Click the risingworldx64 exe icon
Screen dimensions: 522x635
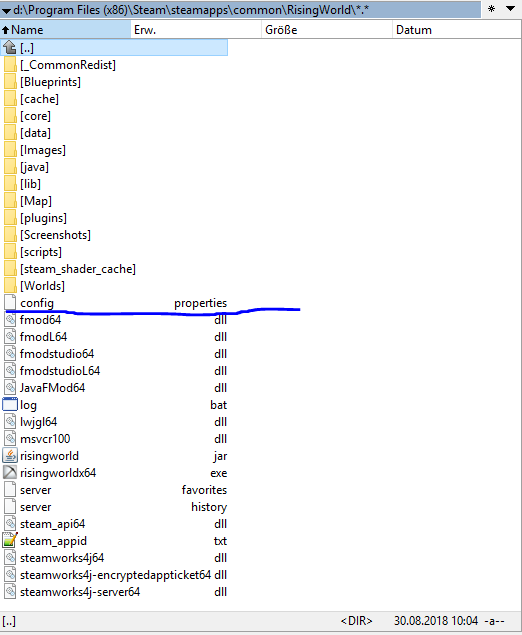click(10, 473)
